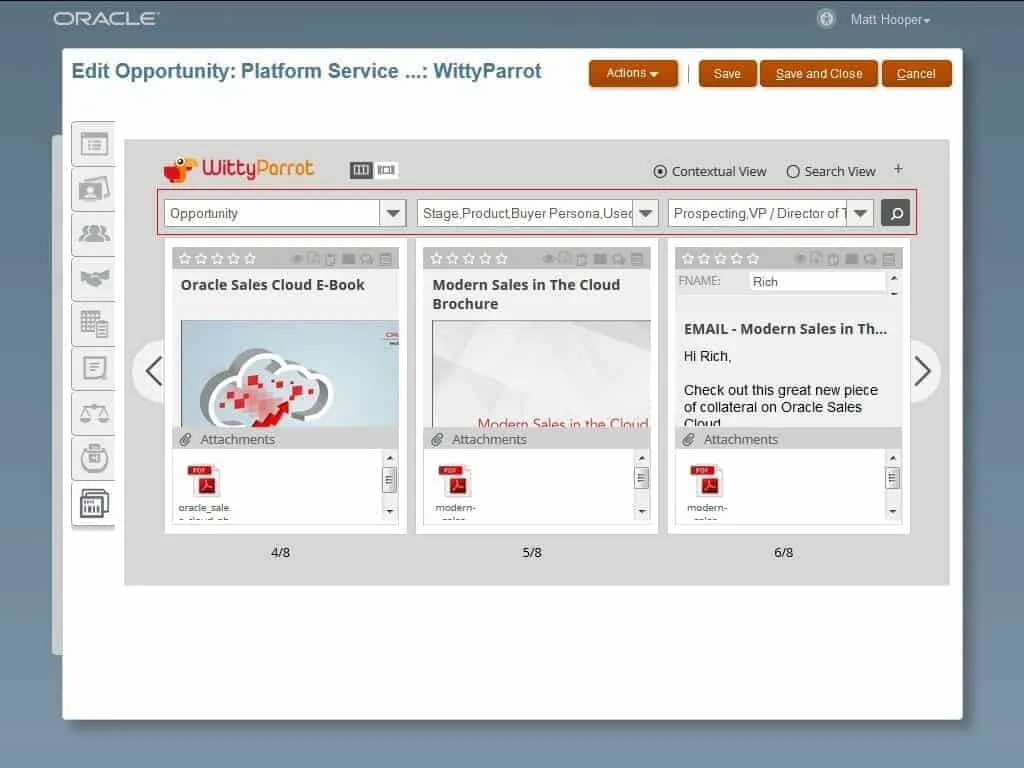
Task: Go to previous content cards arrow
Action: pyautogui.click(x=153, y=372)
